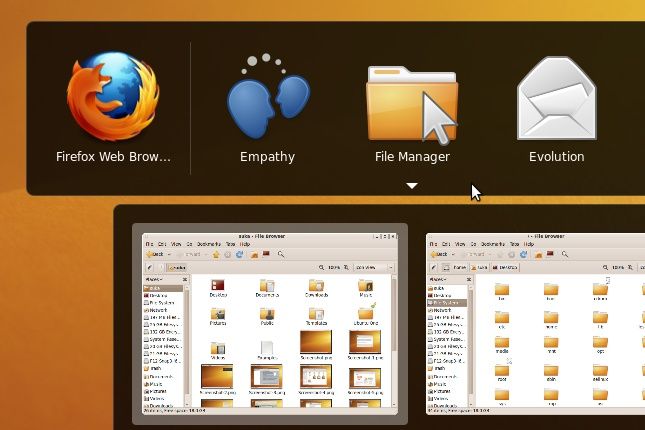Screen dimensions: 645x430
Task: Click Stop loading icon in home folder window
Action: pos(227,255)
